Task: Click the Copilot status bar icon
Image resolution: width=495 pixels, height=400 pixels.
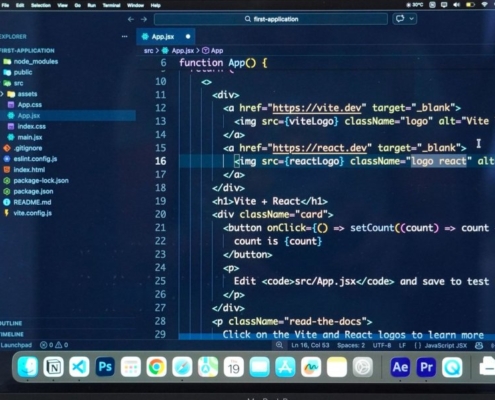Action: (x=479, y=345)
